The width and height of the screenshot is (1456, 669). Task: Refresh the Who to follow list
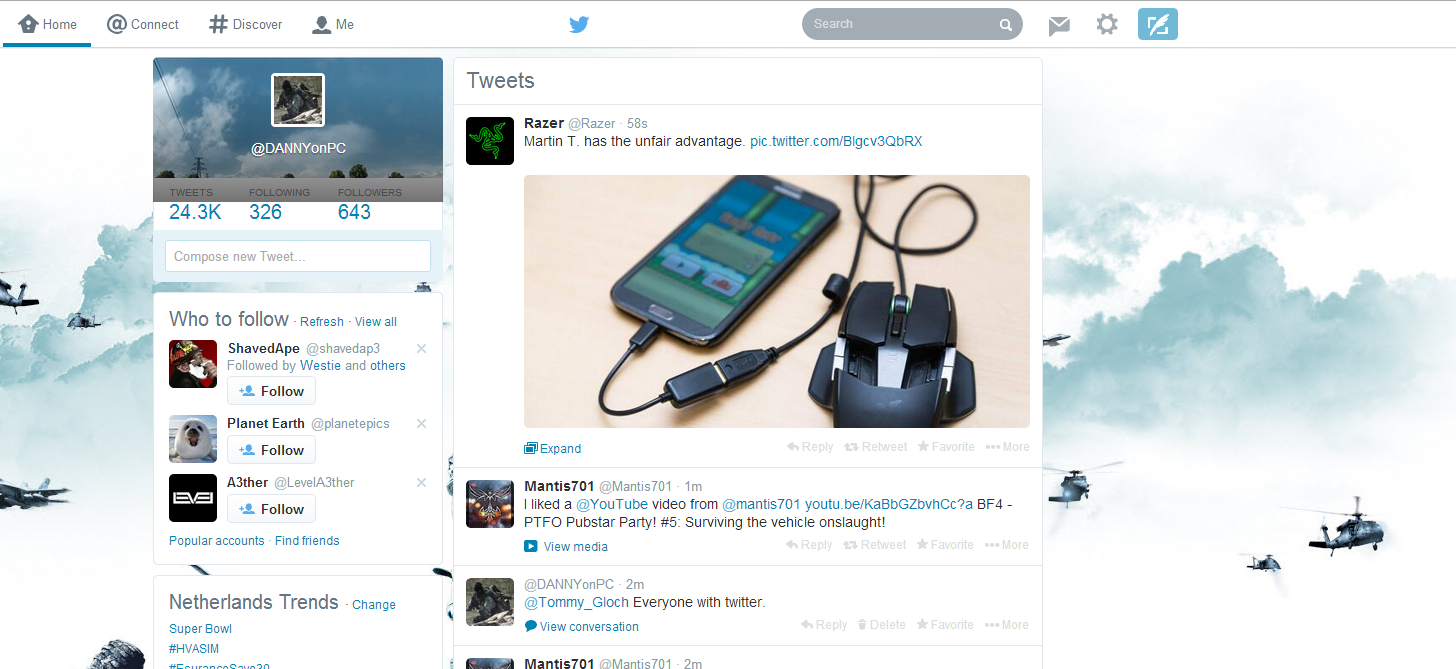click(321, 322)
